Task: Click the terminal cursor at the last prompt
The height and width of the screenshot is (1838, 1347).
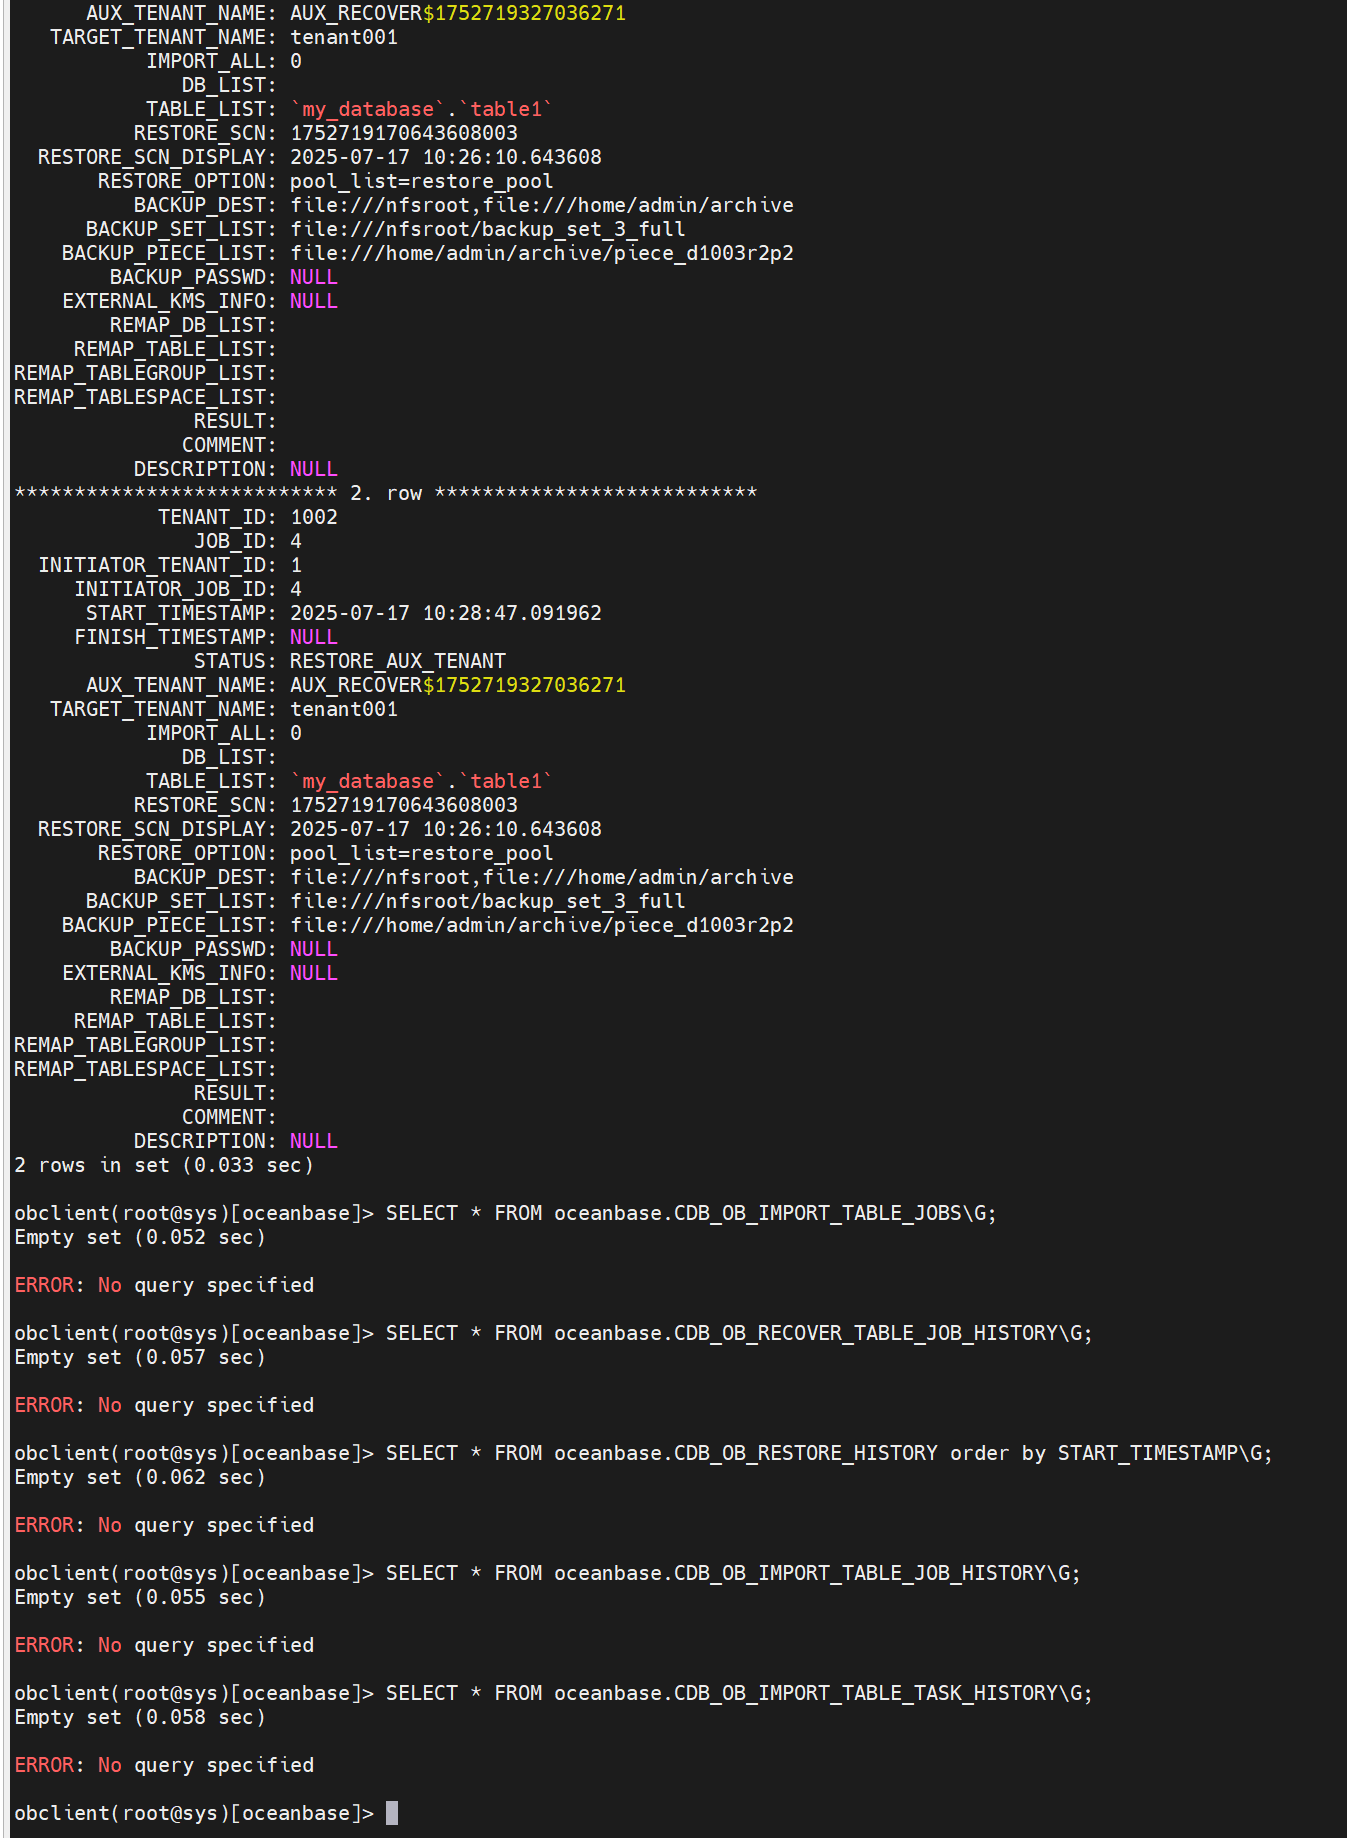Action: [x=392, y=1813]
